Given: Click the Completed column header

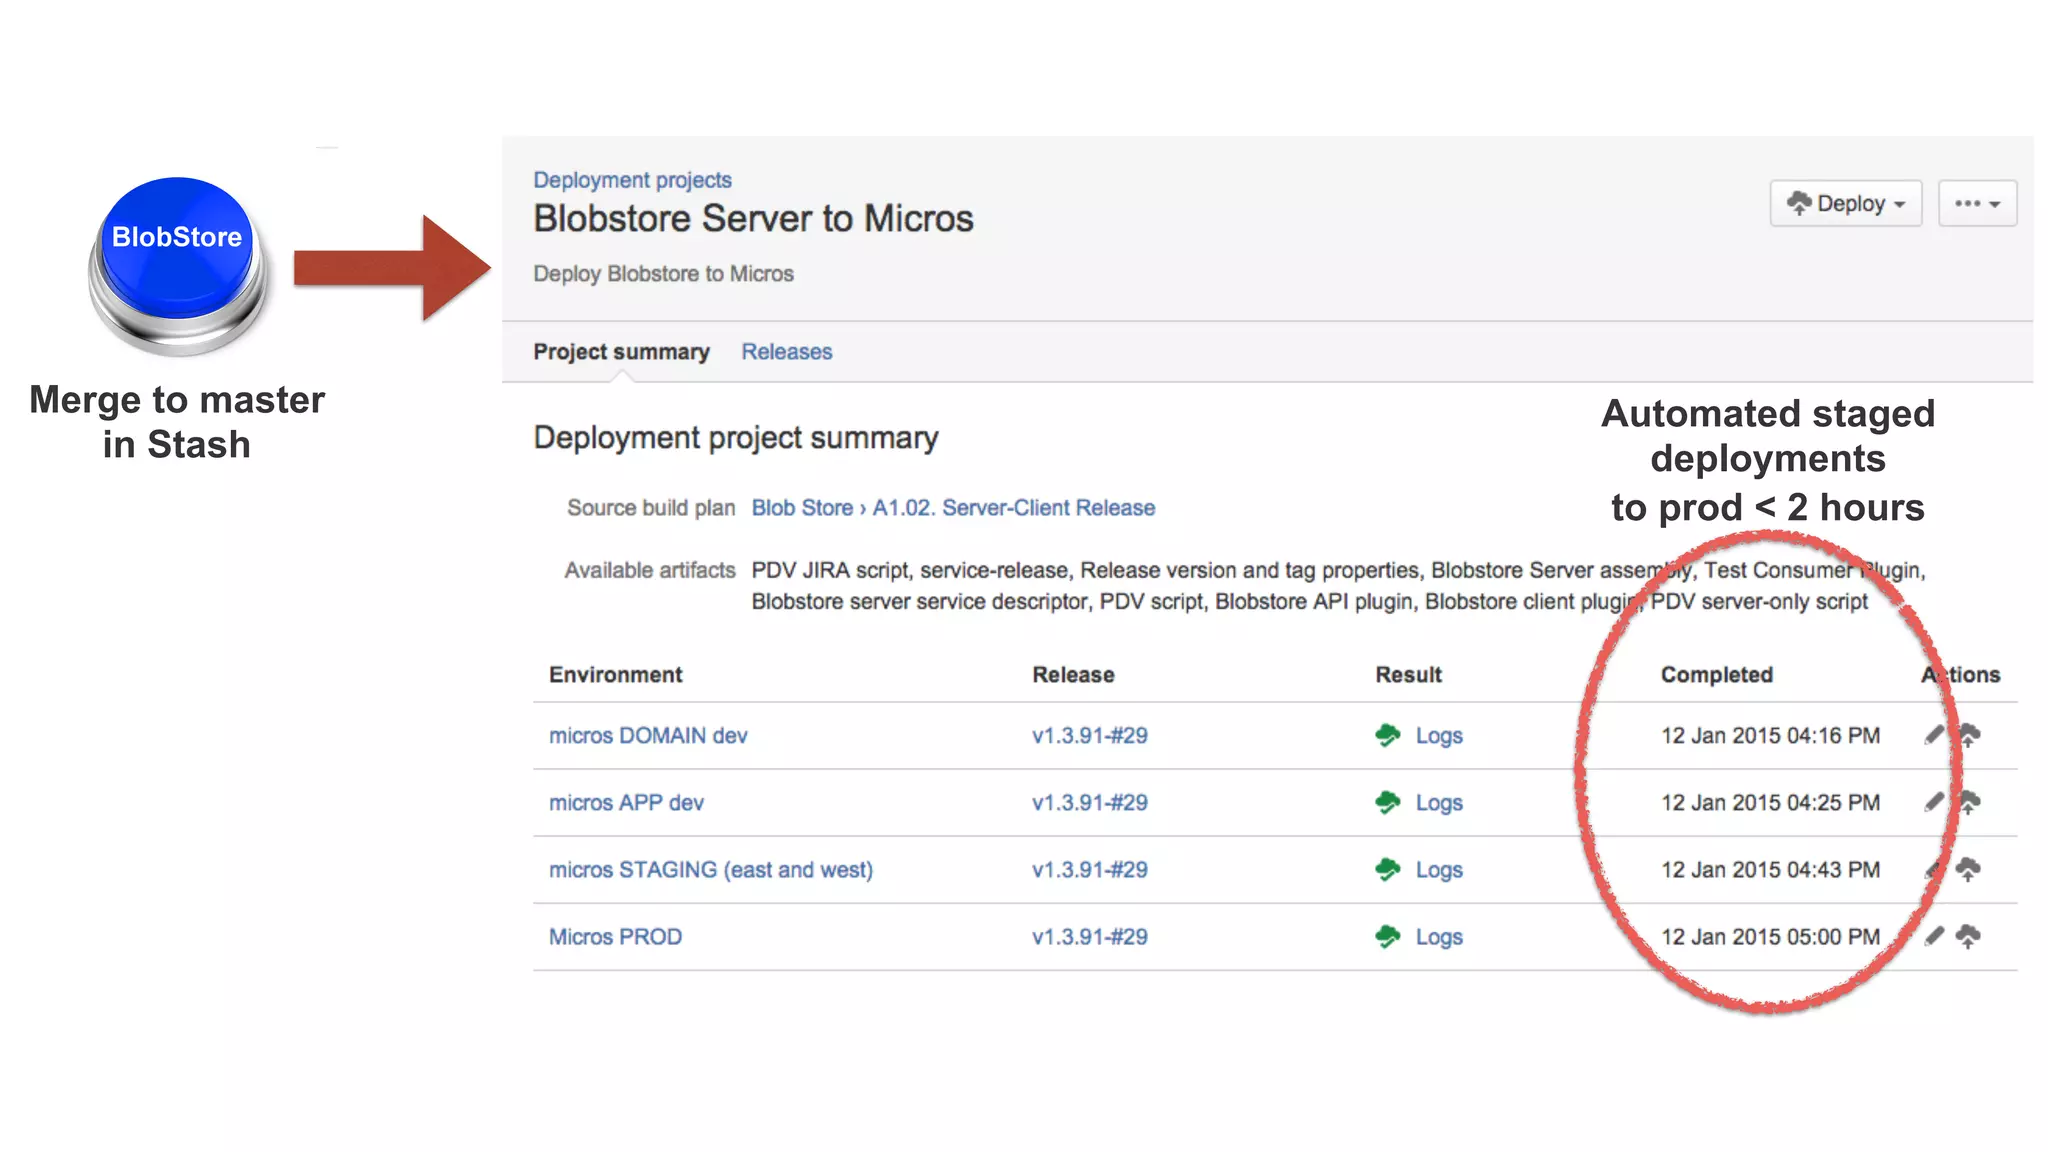Looking at the screenshot, I should coord(1717,675).
